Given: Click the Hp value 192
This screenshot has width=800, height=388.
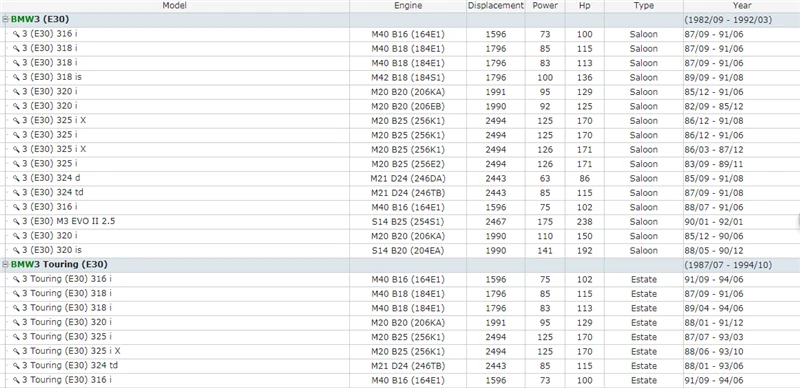Looking at the screenshot, I should coord(585,251).
